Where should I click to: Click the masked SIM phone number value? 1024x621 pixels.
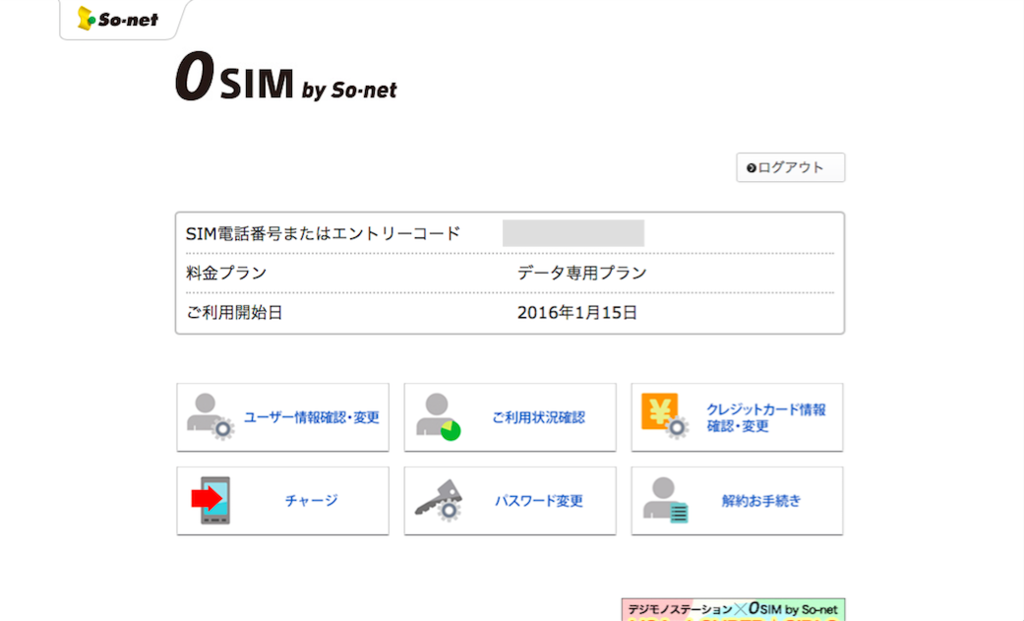tap(573, 233)
